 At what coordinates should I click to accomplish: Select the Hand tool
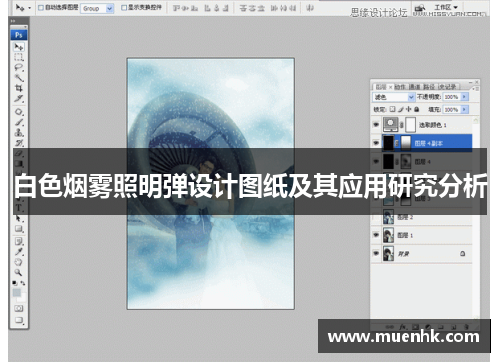tap(19, 262)
